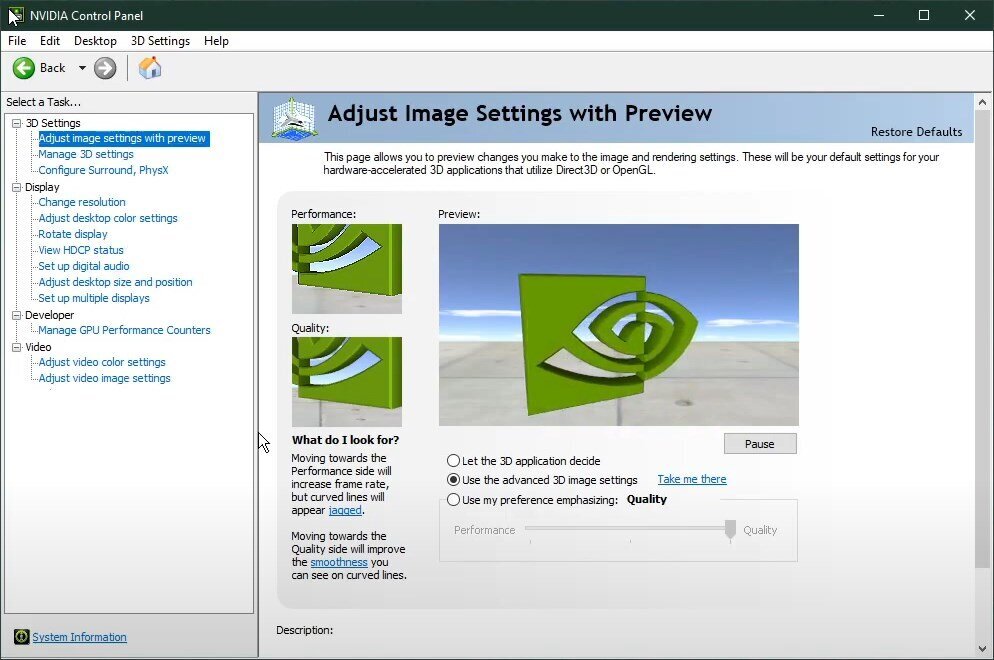Select Use the advanced 3D image settings
This screenshot has width=994, height=660.
tap(454, 480)
